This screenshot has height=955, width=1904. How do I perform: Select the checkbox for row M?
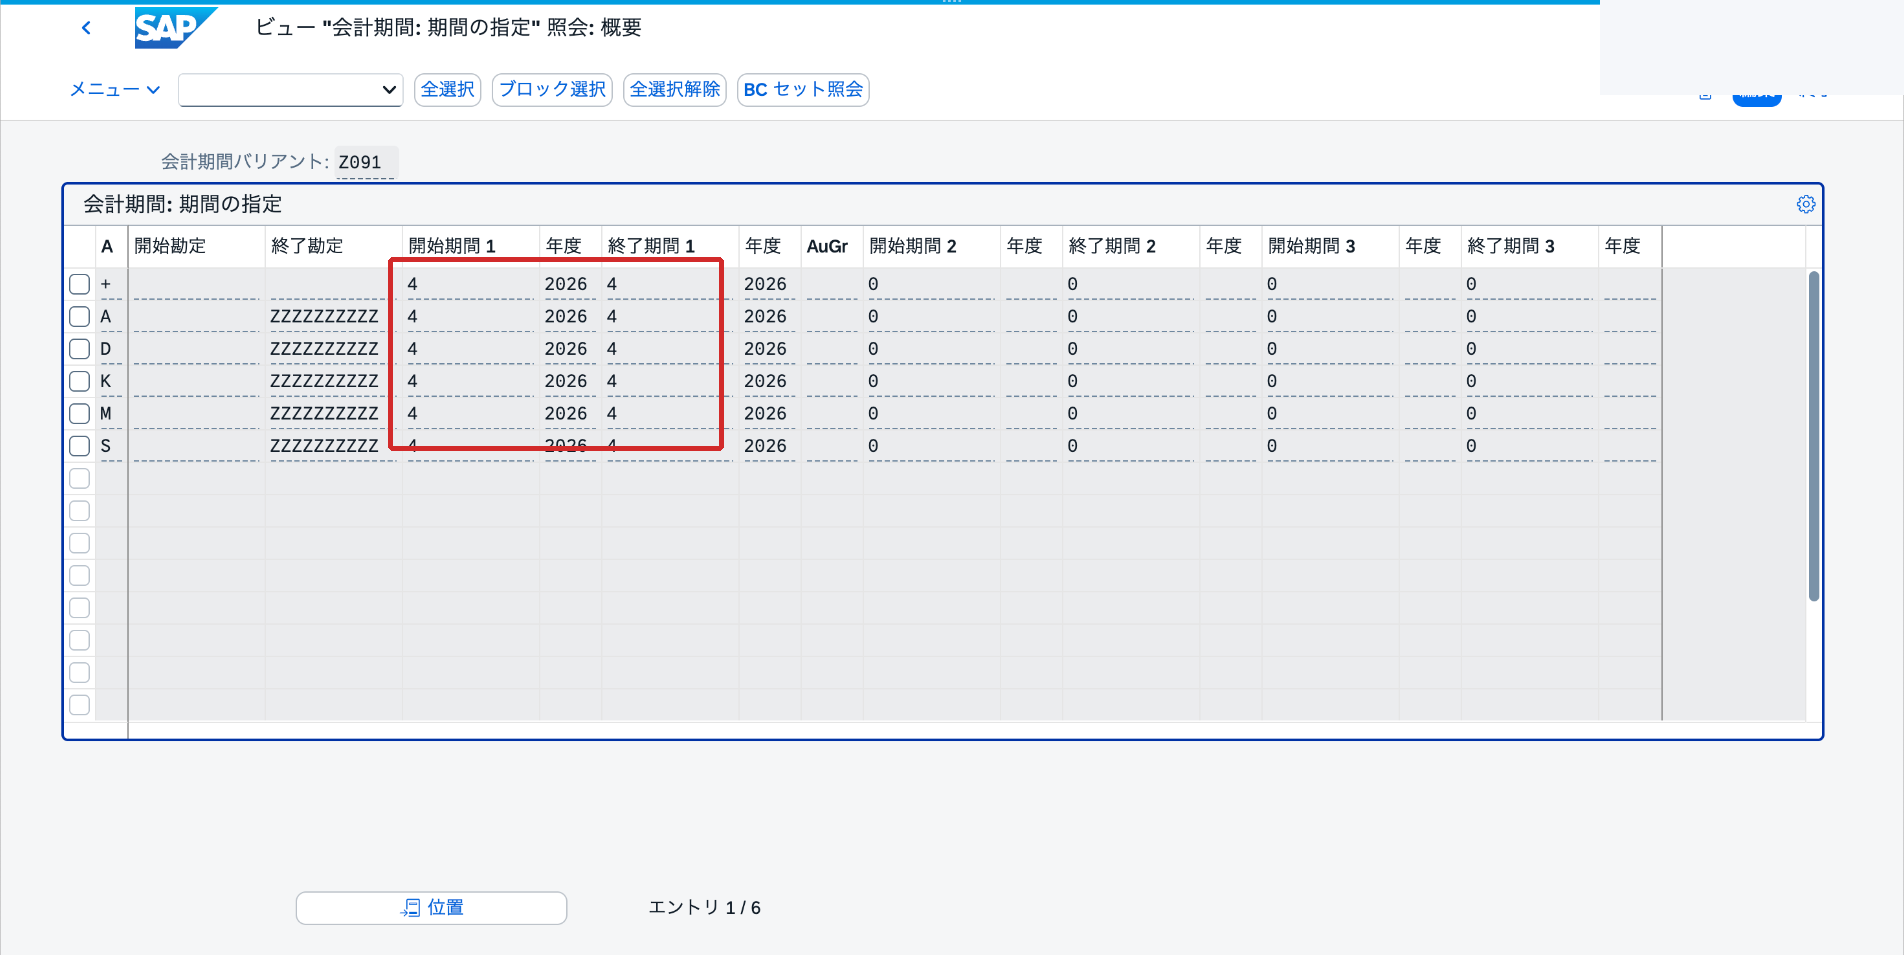(80, 413)
